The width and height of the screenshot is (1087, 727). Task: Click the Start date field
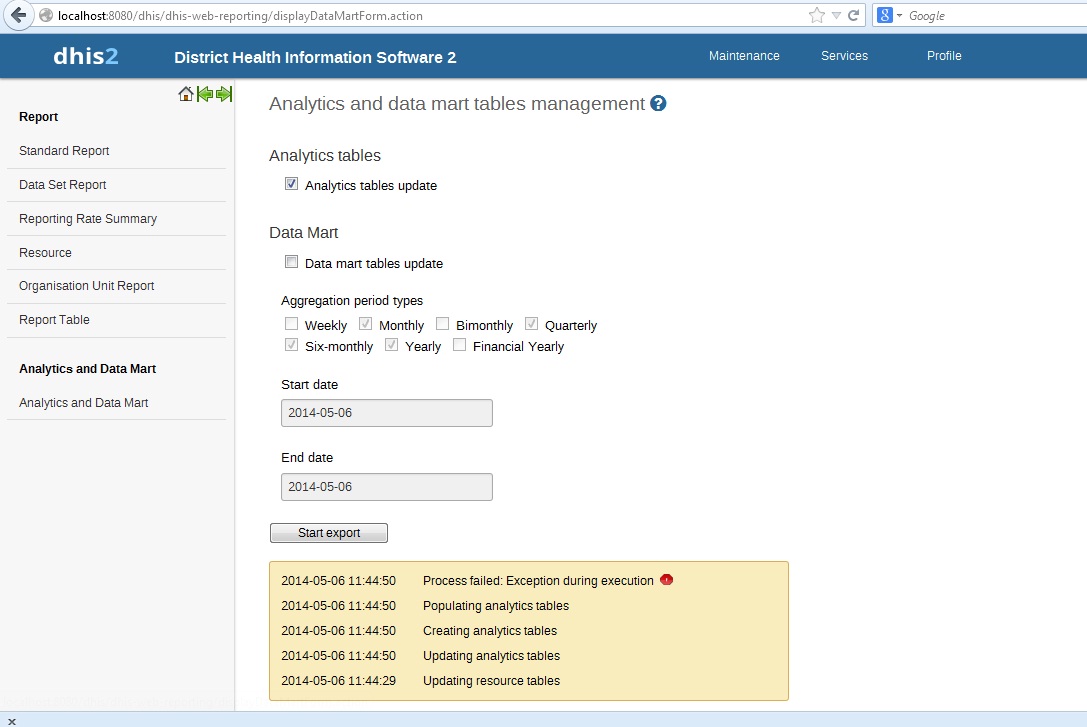(x=387, y=413)
